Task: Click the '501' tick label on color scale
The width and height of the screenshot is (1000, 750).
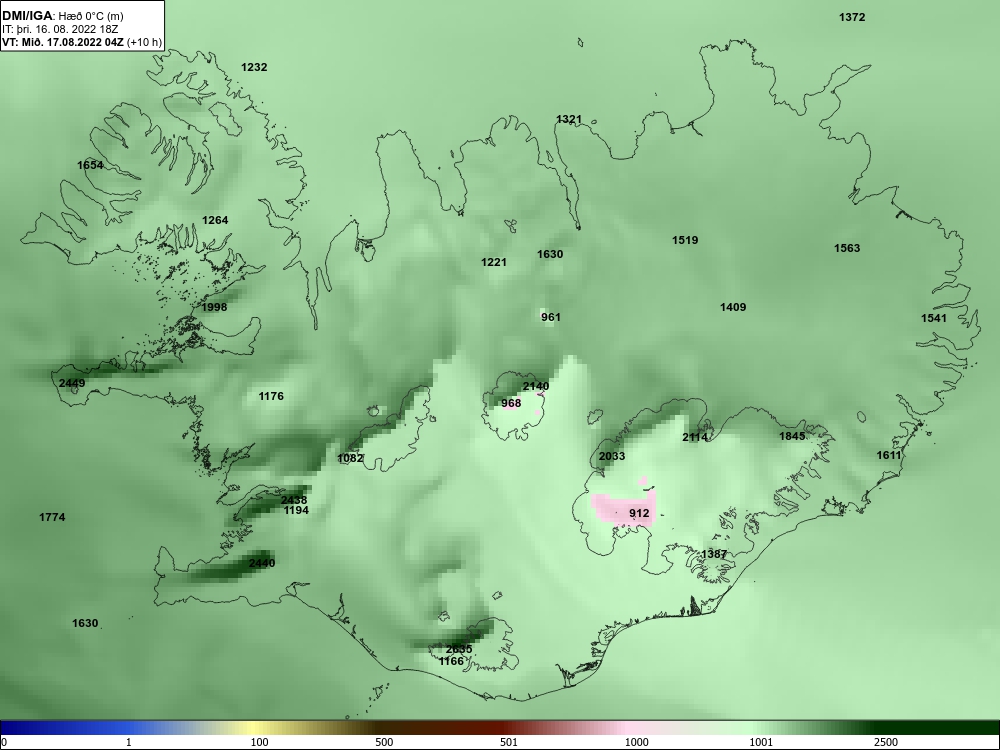Action: pos(509,742)
